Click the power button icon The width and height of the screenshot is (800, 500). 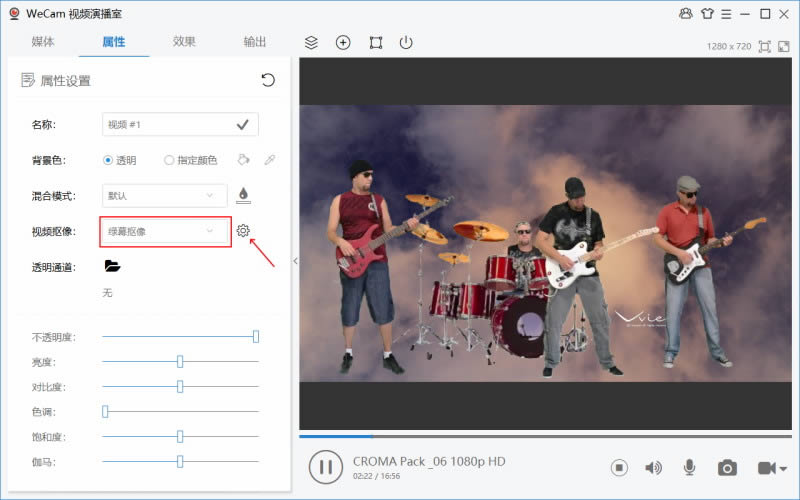tap(406, 42)
